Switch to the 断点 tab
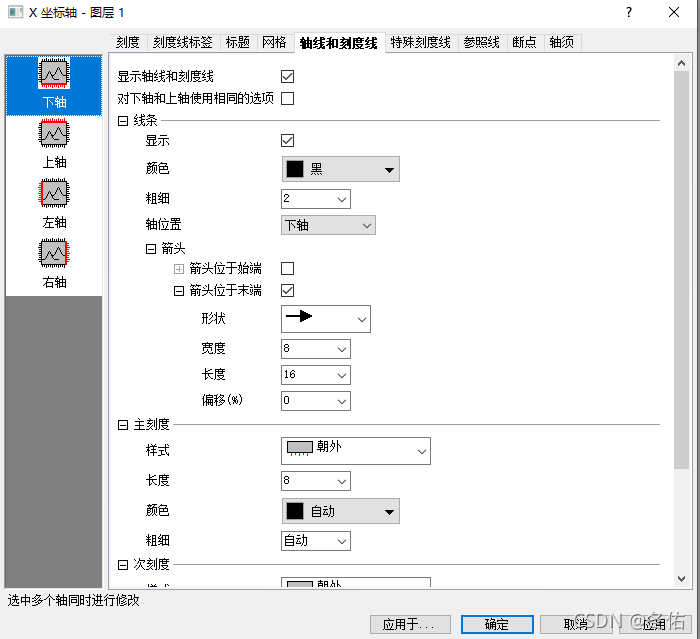Image resolution: width=700 pixels, height=639 pixels. [x=525, y=42]
